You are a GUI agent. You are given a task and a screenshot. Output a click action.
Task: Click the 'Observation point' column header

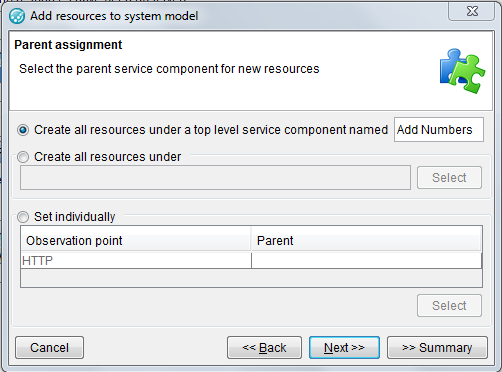coord(136,240)
